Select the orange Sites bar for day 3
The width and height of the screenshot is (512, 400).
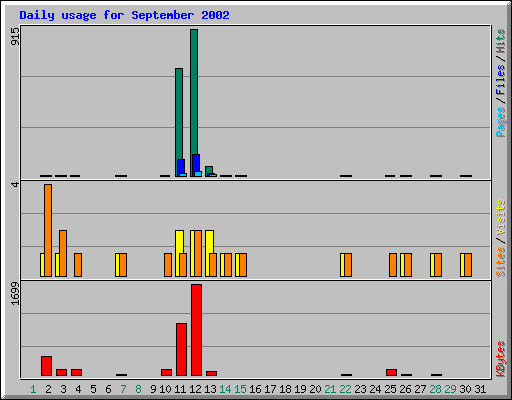pyautogui.click(x=63, y=253)
